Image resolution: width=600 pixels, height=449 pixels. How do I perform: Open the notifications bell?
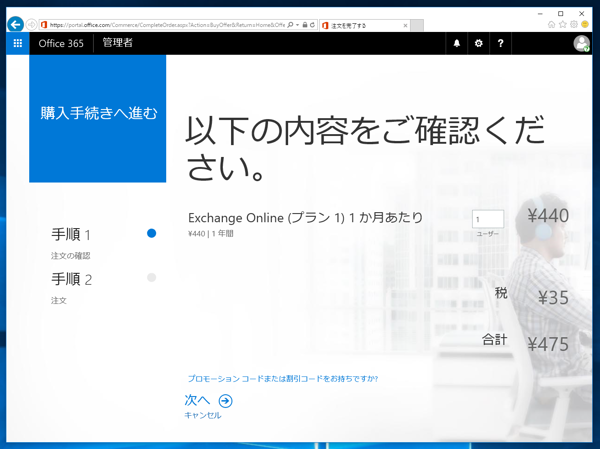point(457,43)
